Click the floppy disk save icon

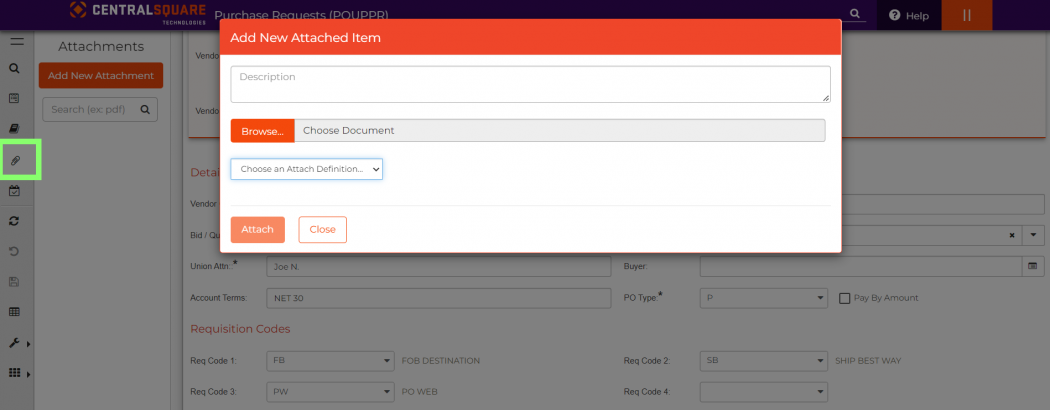(14, 282)
